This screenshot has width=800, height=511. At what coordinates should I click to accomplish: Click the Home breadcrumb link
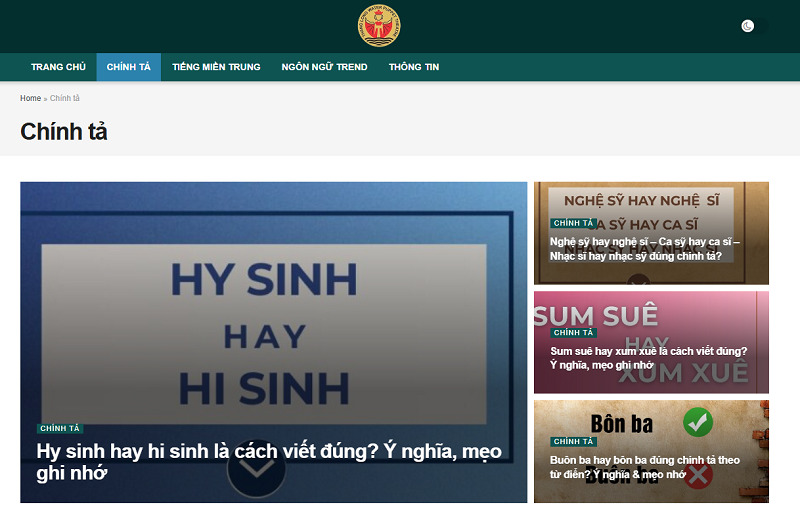31,98
